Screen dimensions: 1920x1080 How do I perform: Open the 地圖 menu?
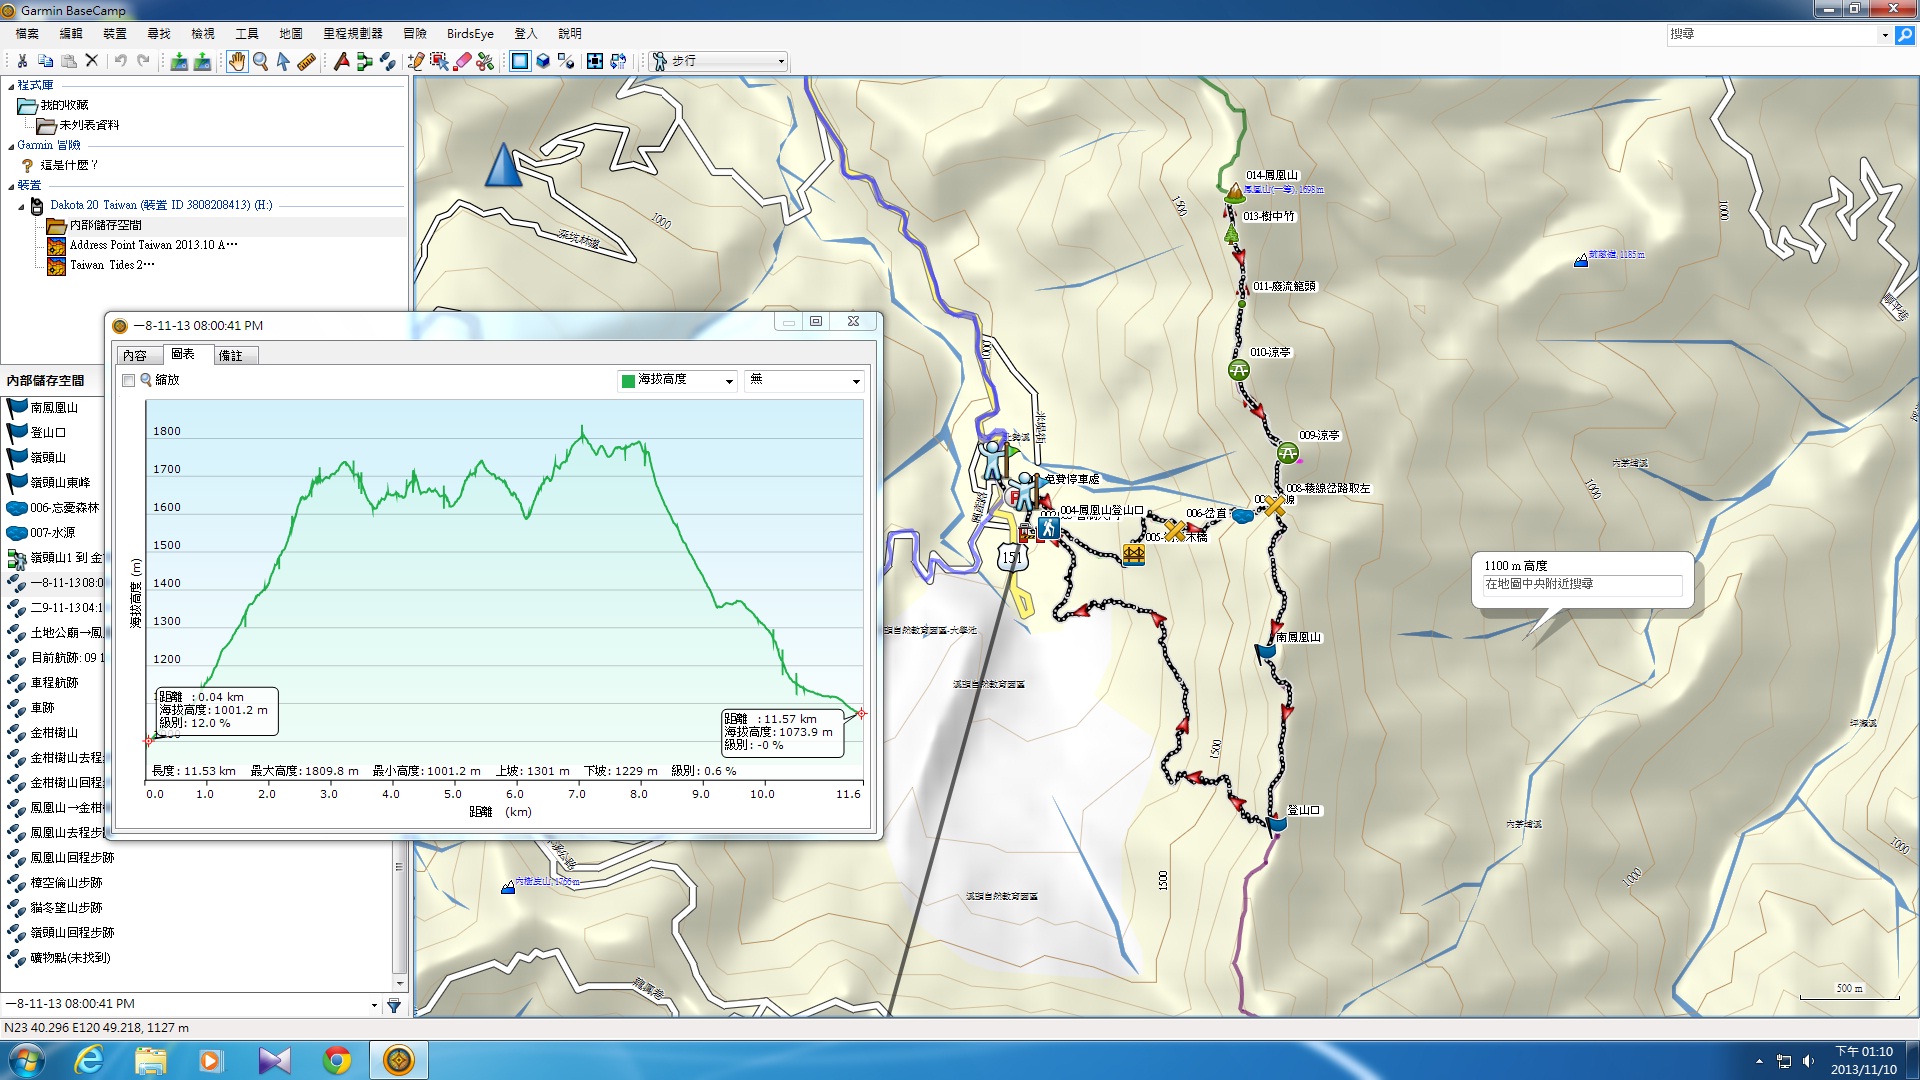[x=290, y=34]
